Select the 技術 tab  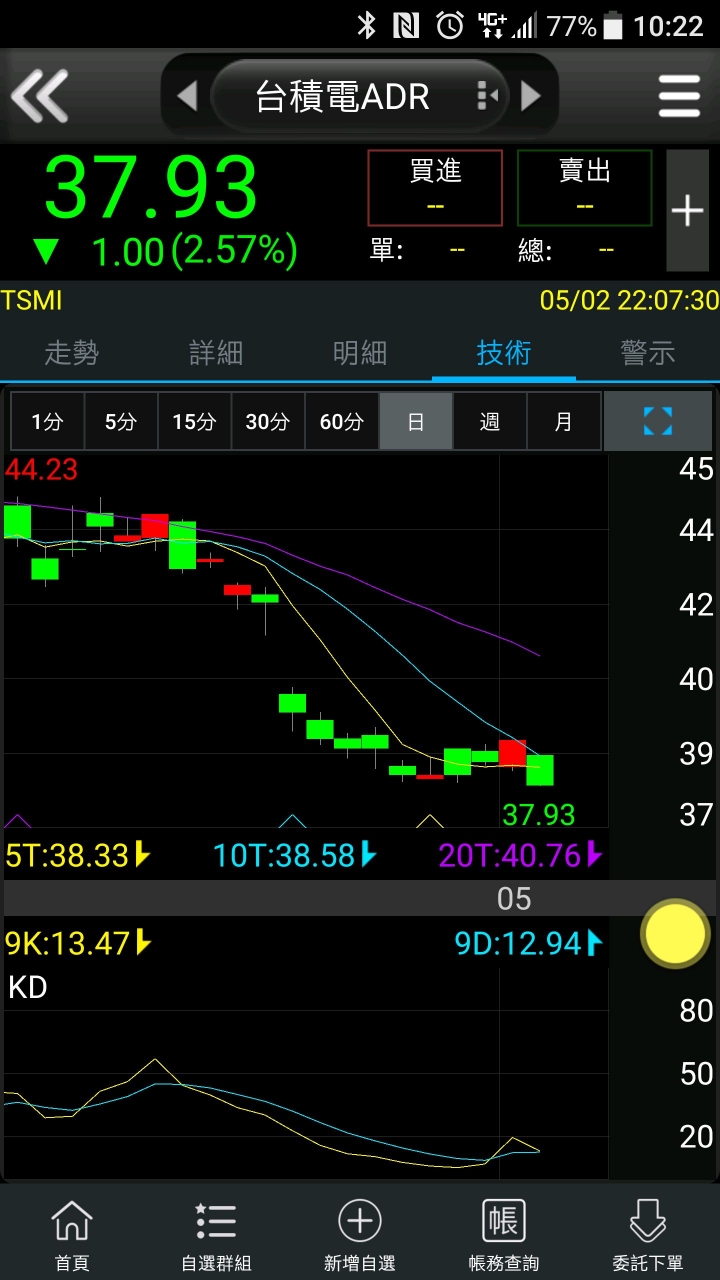504,352
